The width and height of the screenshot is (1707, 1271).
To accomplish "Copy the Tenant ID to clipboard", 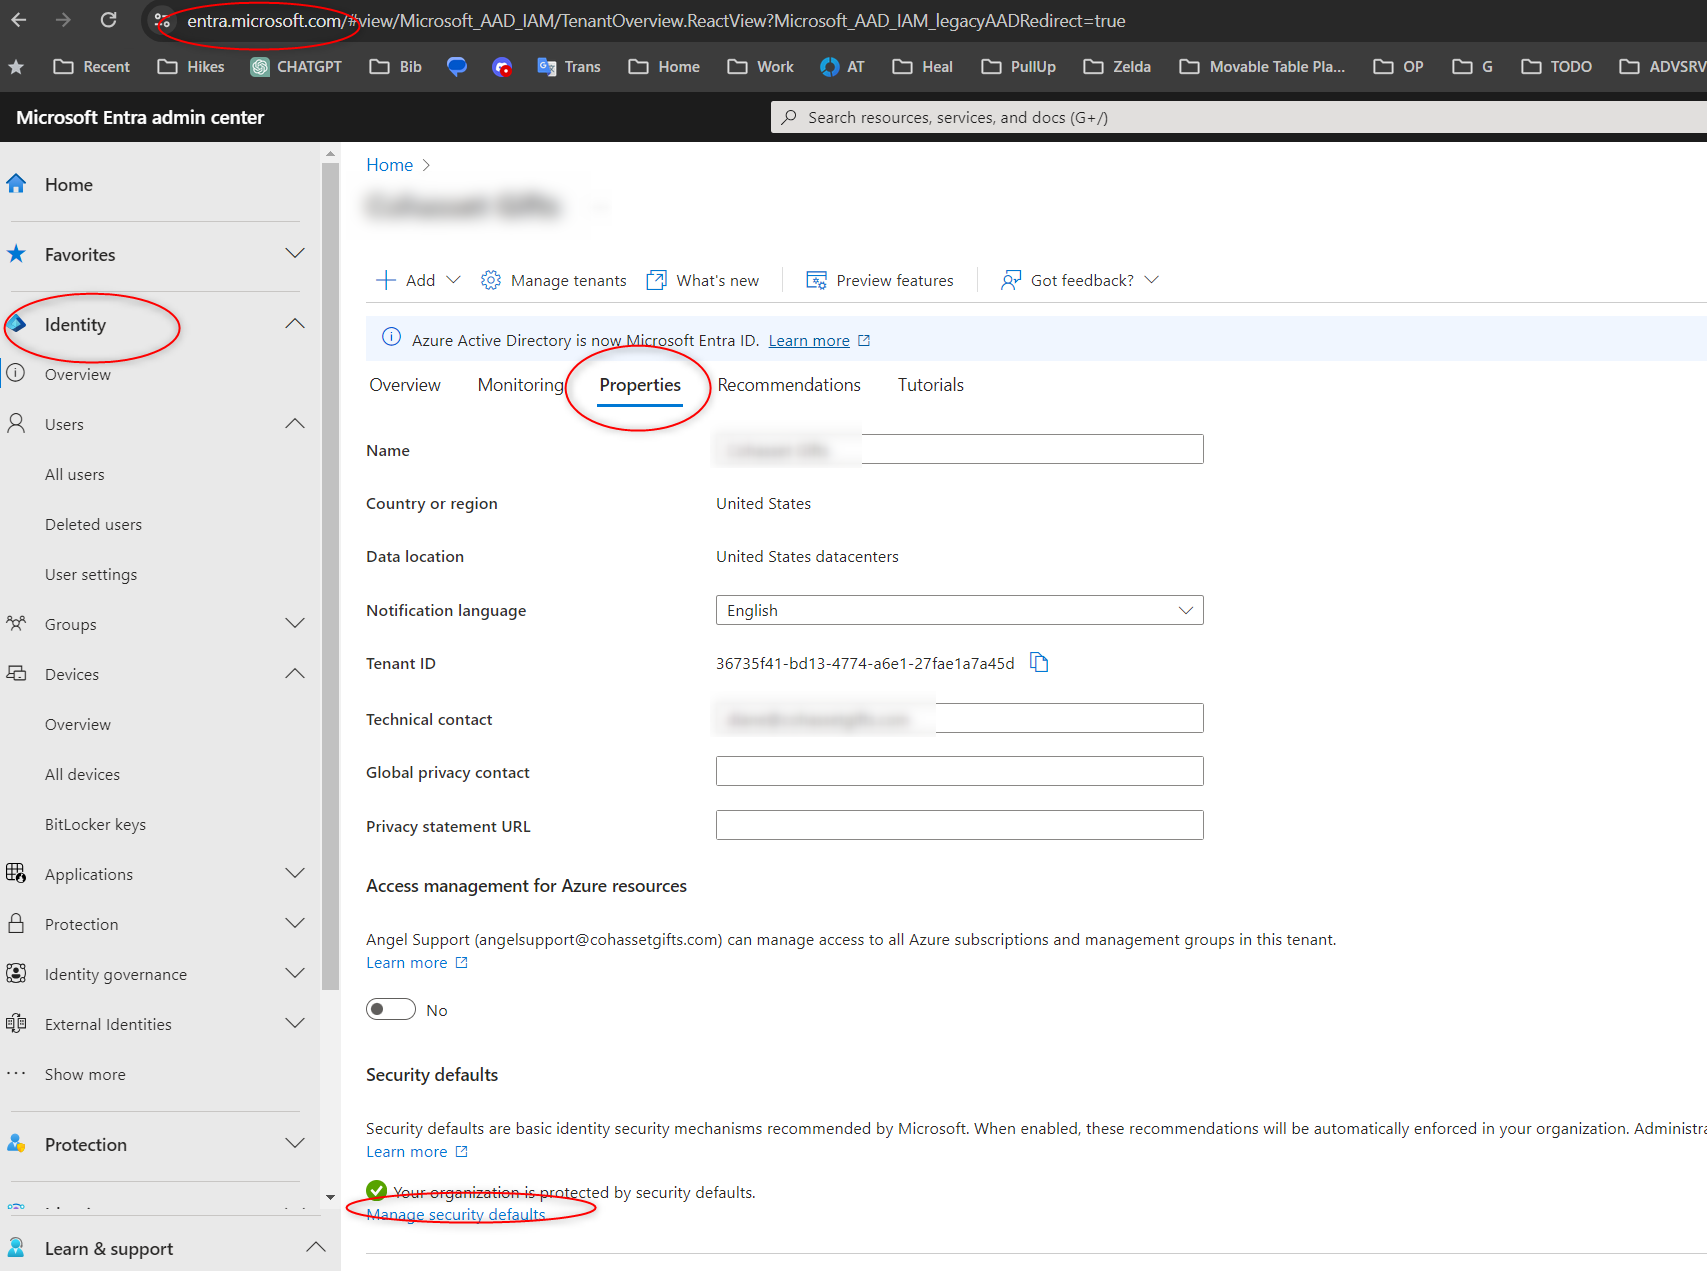I will pos(1039,662).
